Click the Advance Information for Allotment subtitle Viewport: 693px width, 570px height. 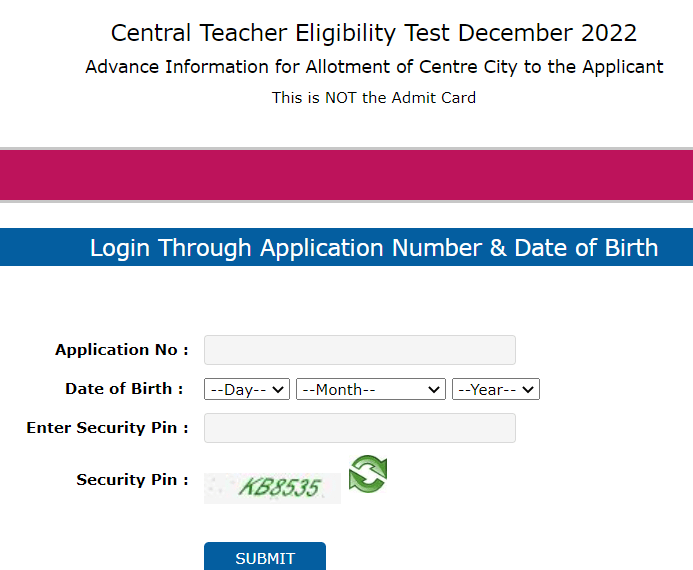(x=374, y=67)
